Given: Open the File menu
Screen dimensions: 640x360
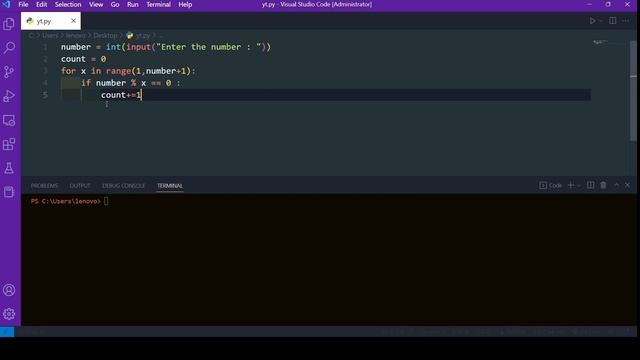Looking at the screenshot, I should click(x=23, y=4).
